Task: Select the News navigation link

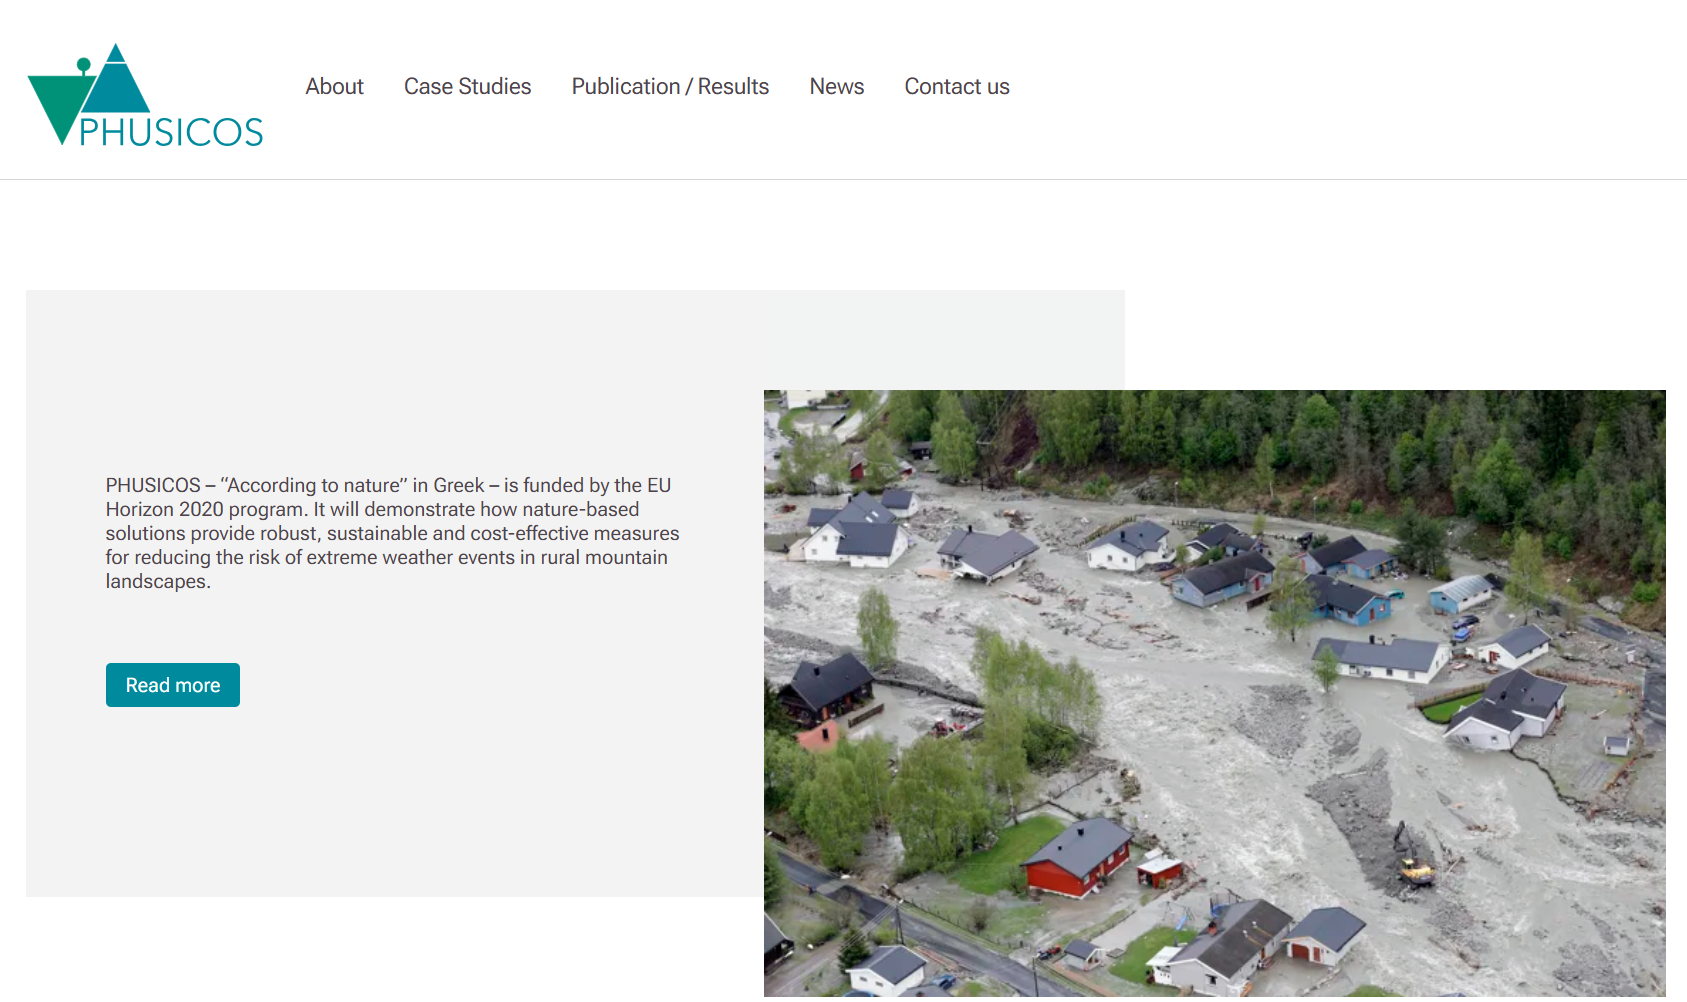Action: [x=836, y=87]
